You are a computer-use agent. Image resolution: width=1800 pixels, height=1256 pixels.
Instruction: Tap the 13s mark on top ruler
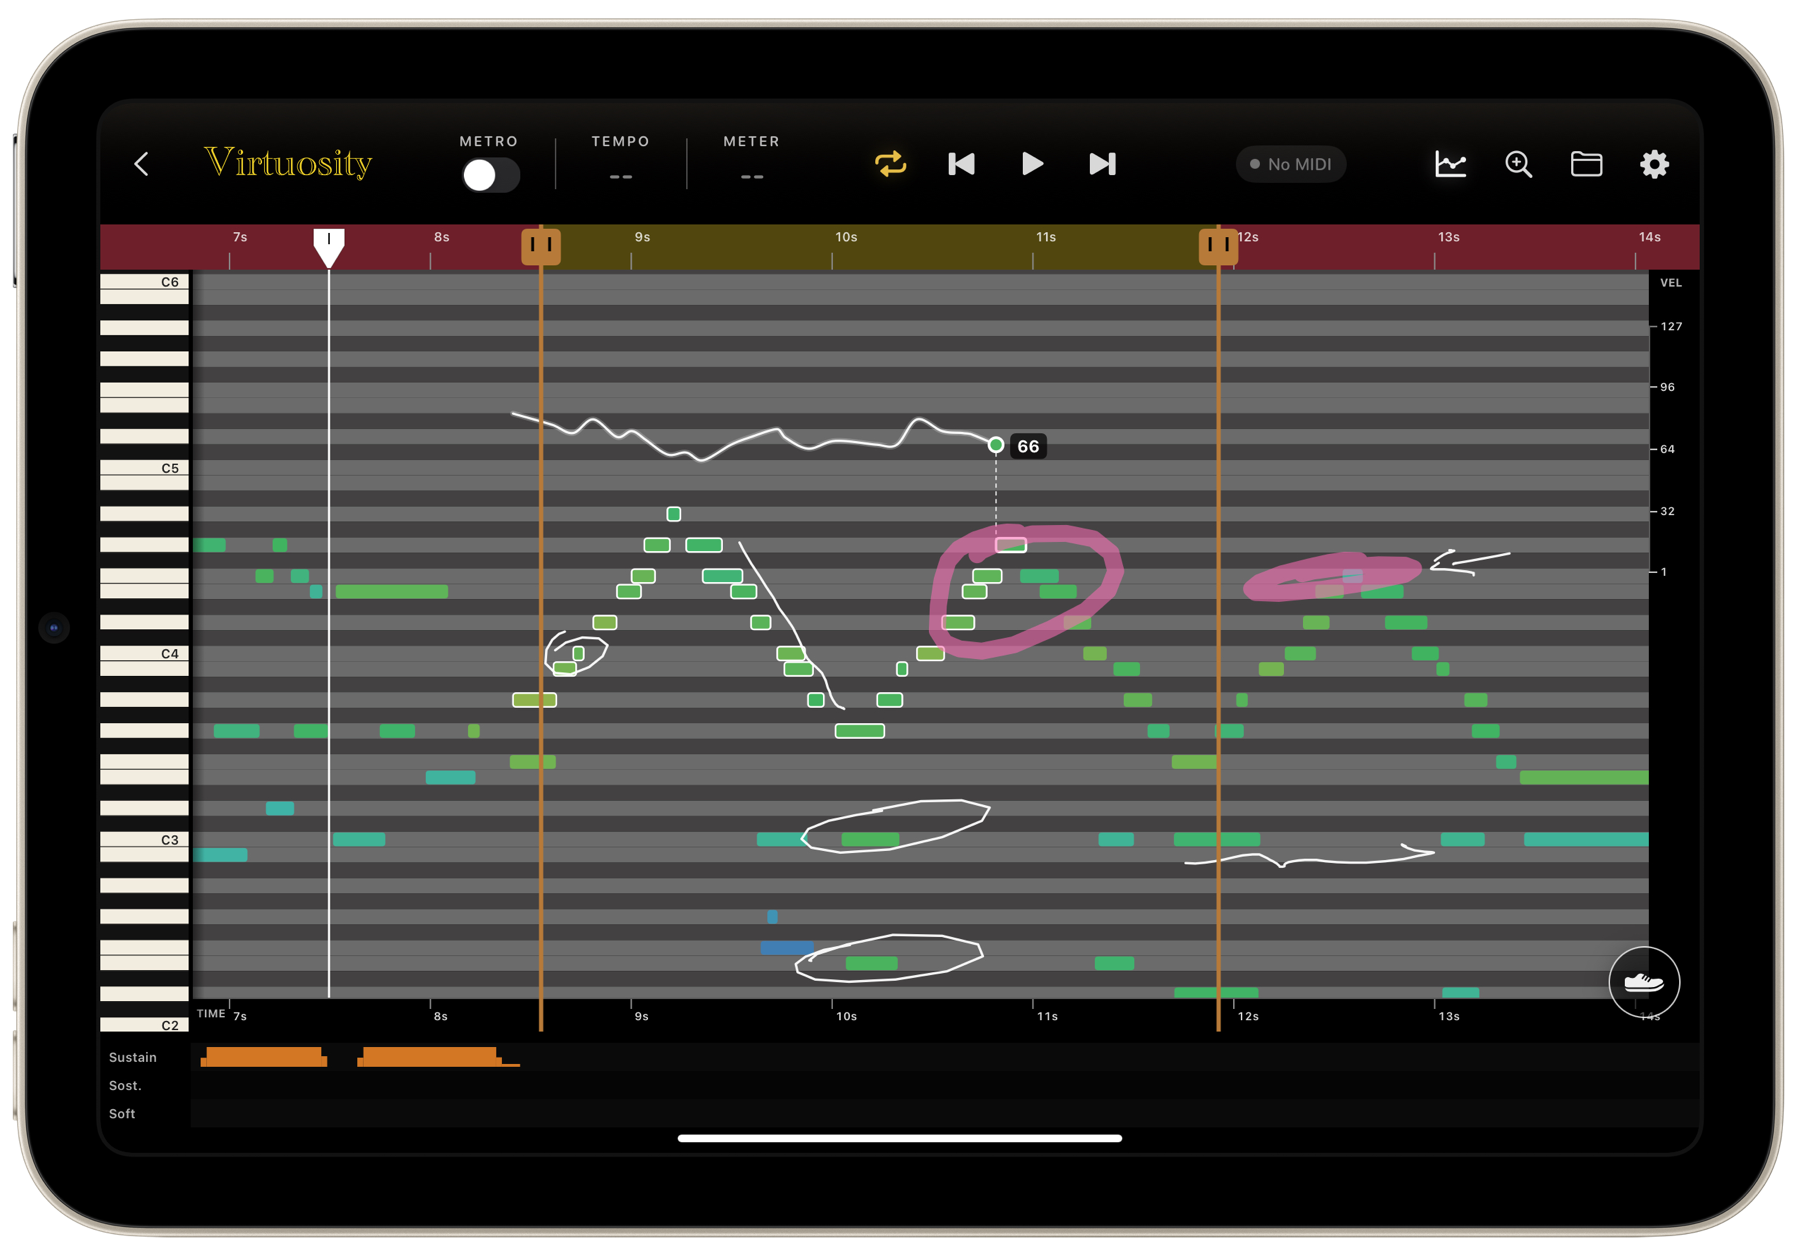[x=1449, y=237]
